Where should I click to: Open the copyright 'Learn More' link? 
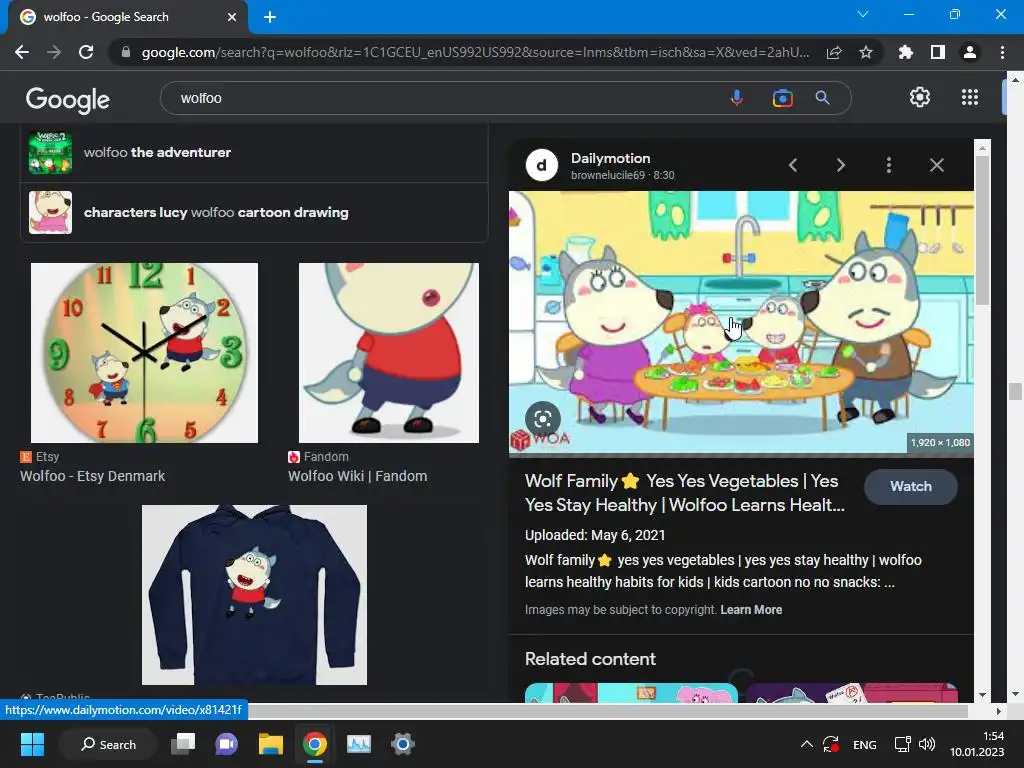click(x=751, y=609)
